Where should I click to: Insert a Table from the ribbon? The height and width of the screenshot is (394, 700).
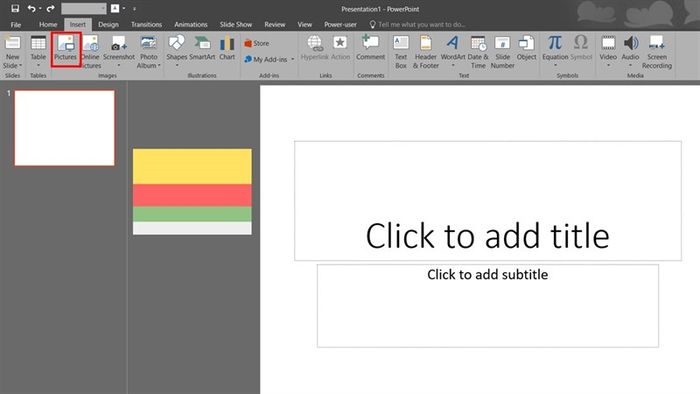[38, 50]
